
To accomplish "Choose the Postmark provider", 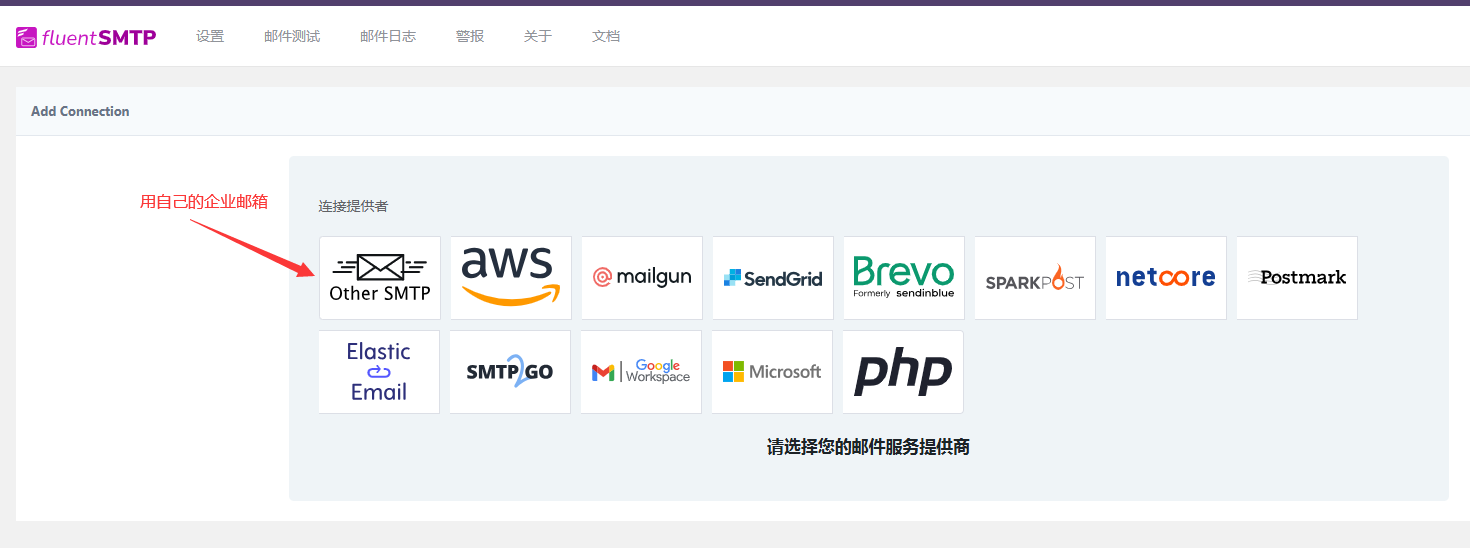I will click(1297, 278).
